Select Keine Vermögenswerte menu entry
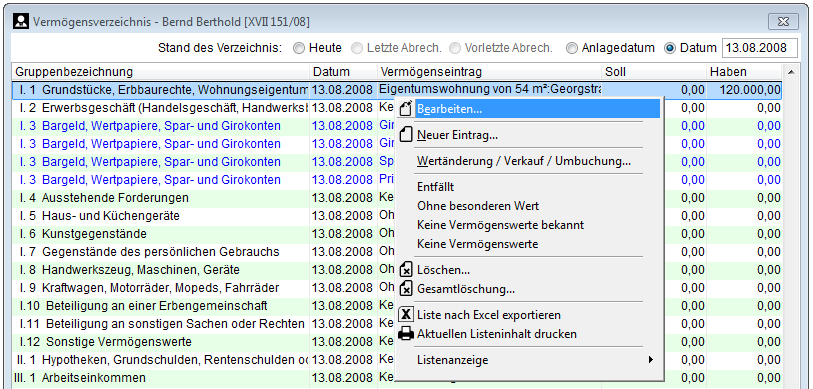 point(529,243)
